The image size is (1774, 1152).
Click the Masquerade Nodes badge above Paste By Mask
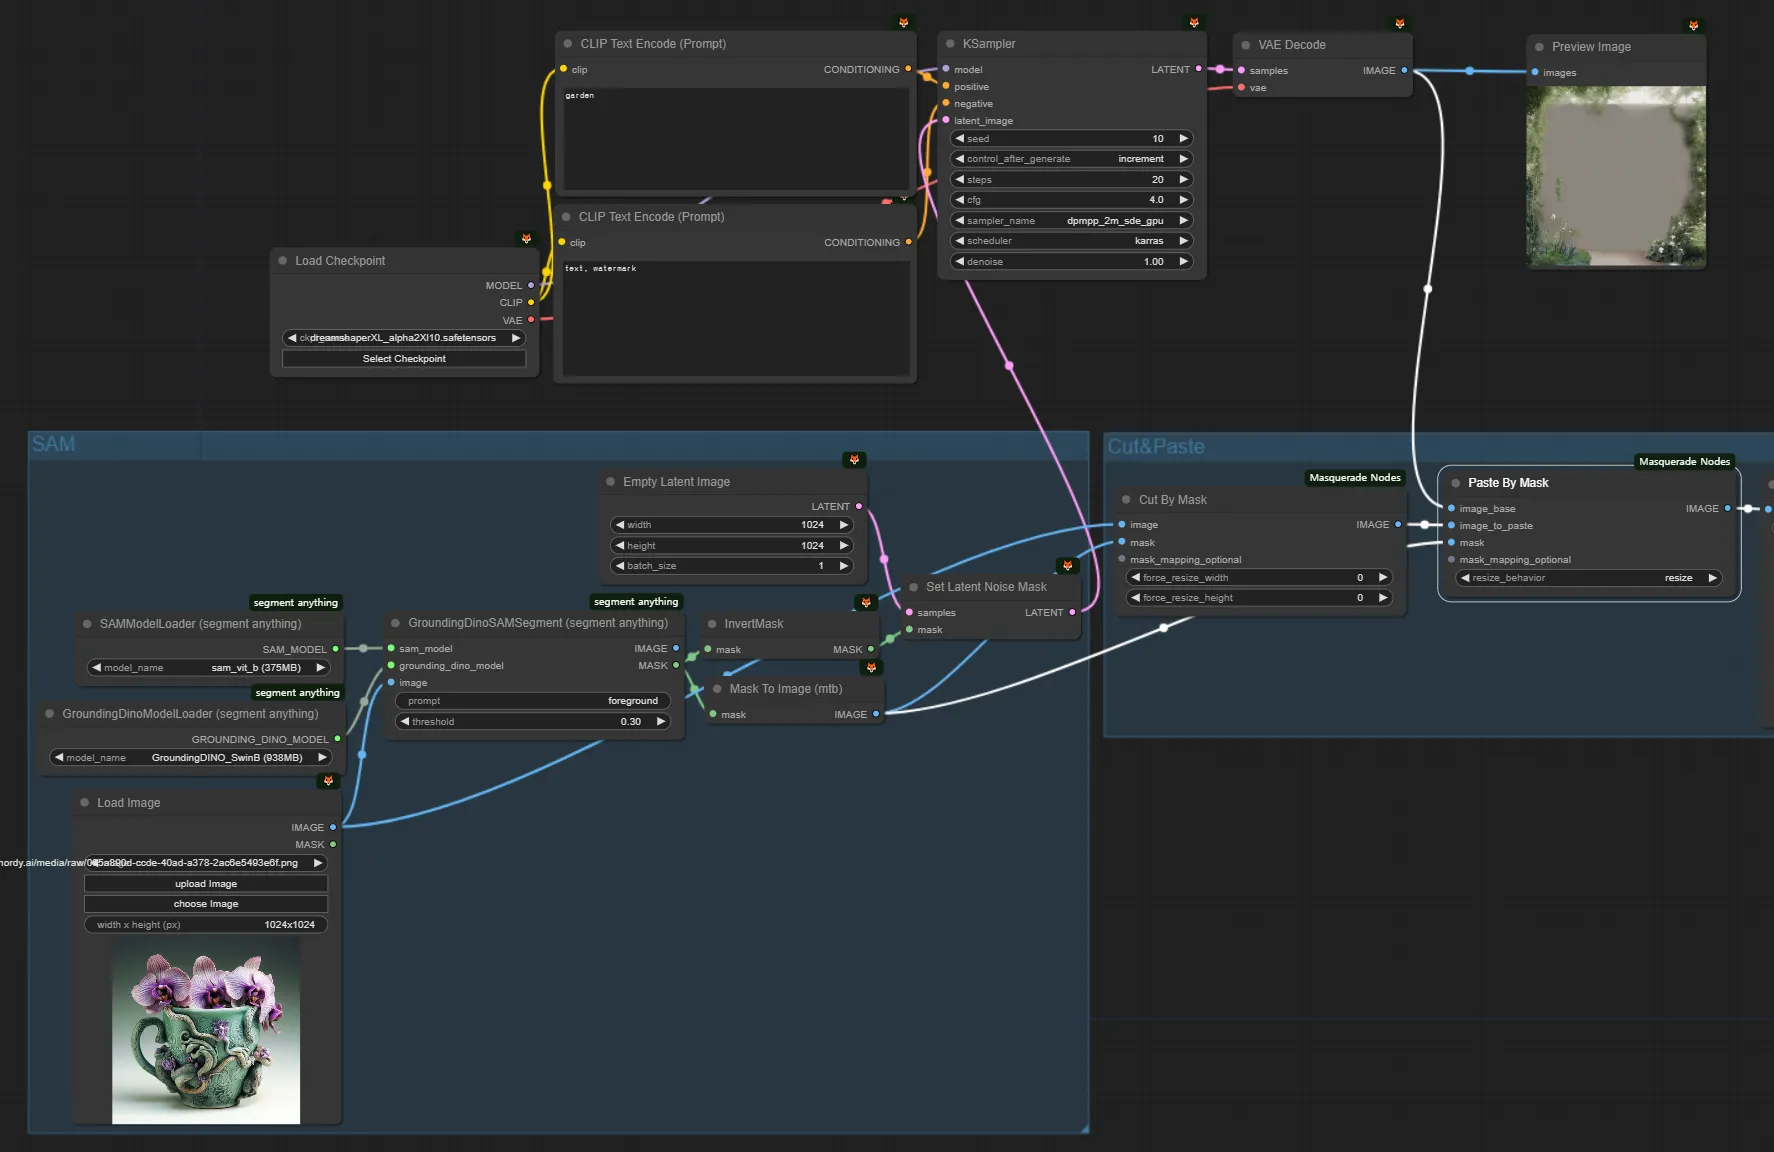1685,462
